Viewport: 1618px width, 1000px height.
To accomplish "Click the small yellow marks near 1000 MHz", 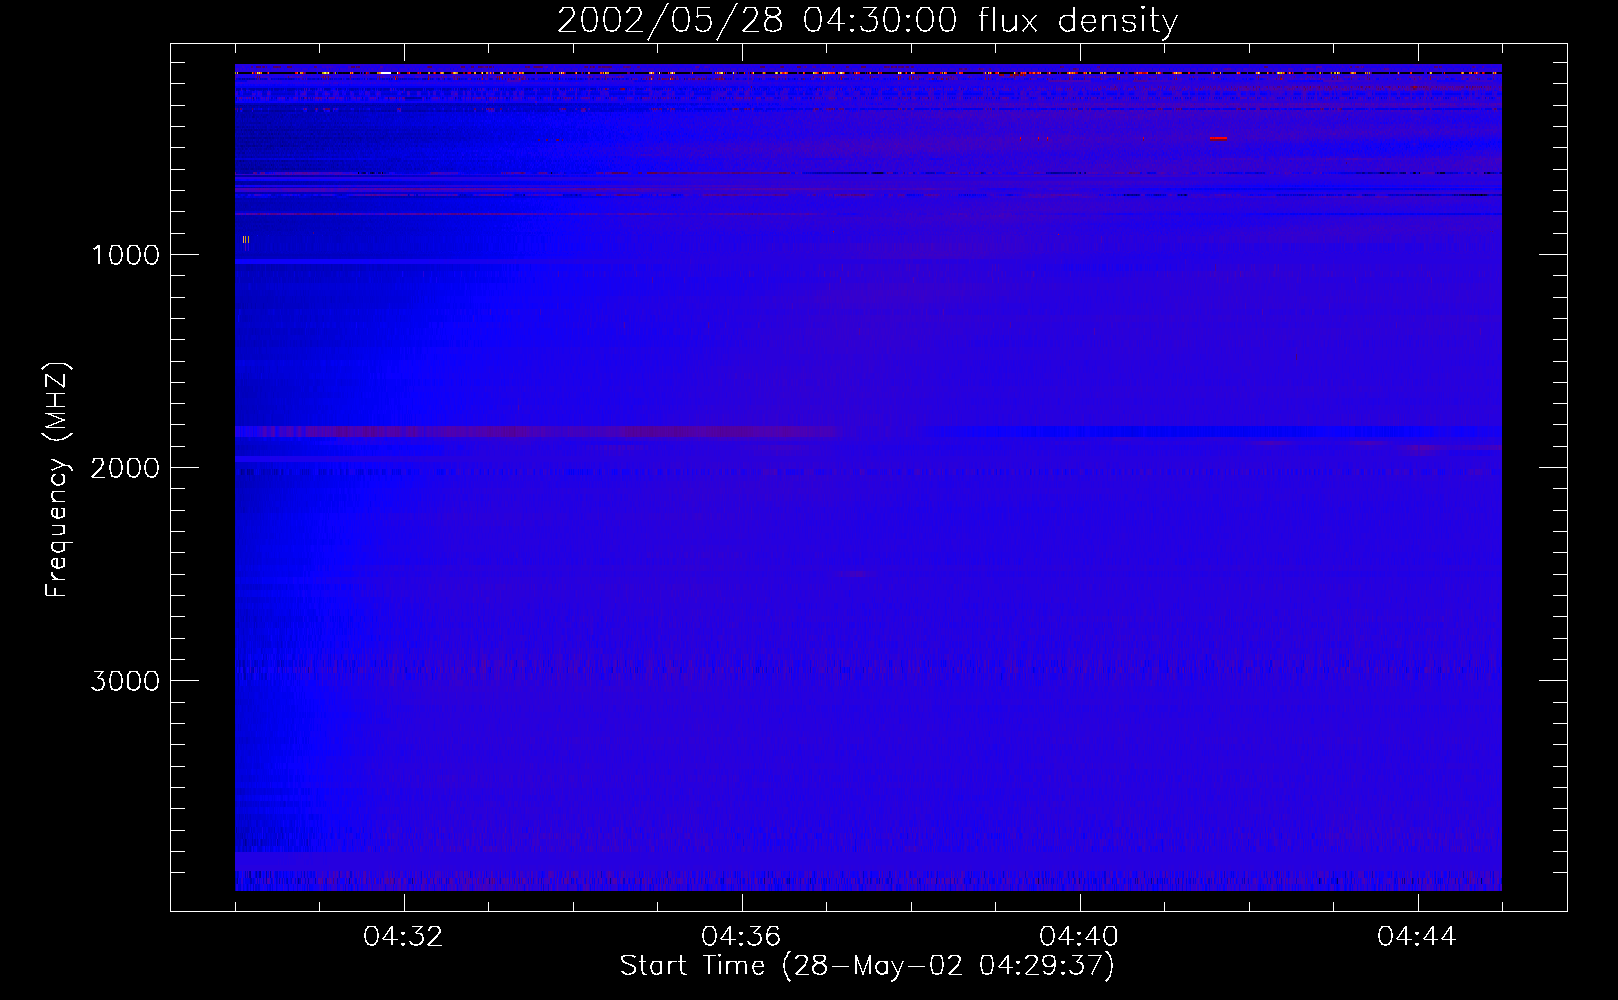I will coord(246,240).
